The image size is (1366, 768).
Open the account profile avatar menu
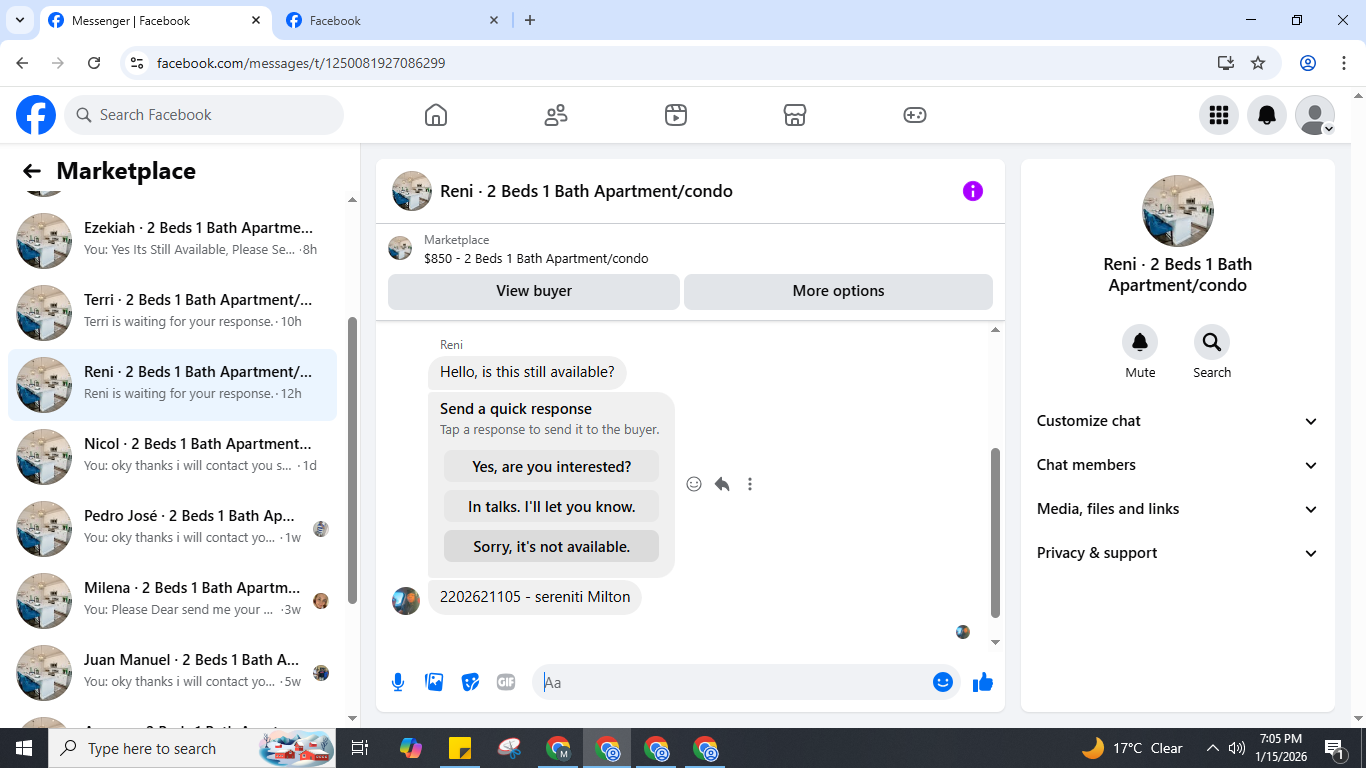(1315, 115)
